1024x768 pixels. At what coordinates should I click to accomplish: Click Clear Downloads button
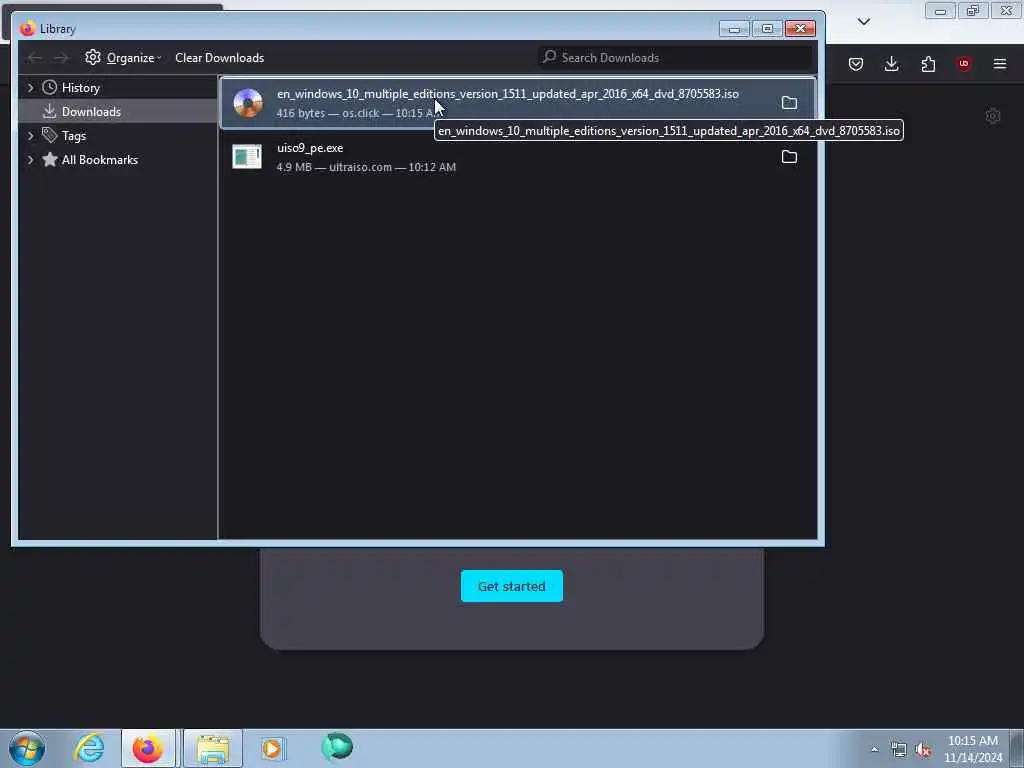click(x=219, y=57)
